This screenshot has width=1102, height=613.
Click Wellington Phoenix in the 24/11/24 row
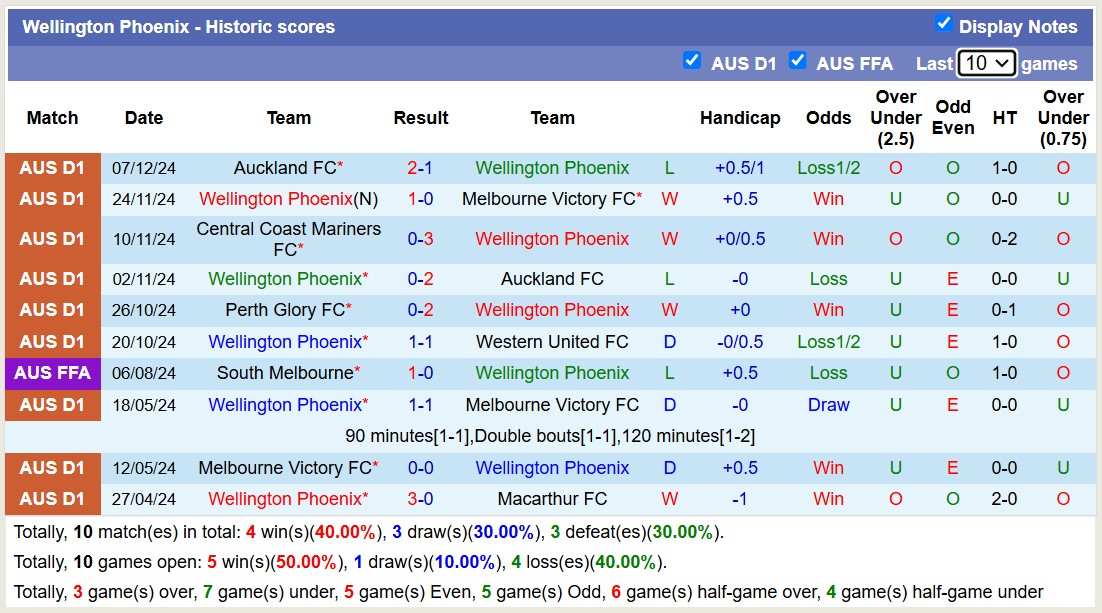276,199
